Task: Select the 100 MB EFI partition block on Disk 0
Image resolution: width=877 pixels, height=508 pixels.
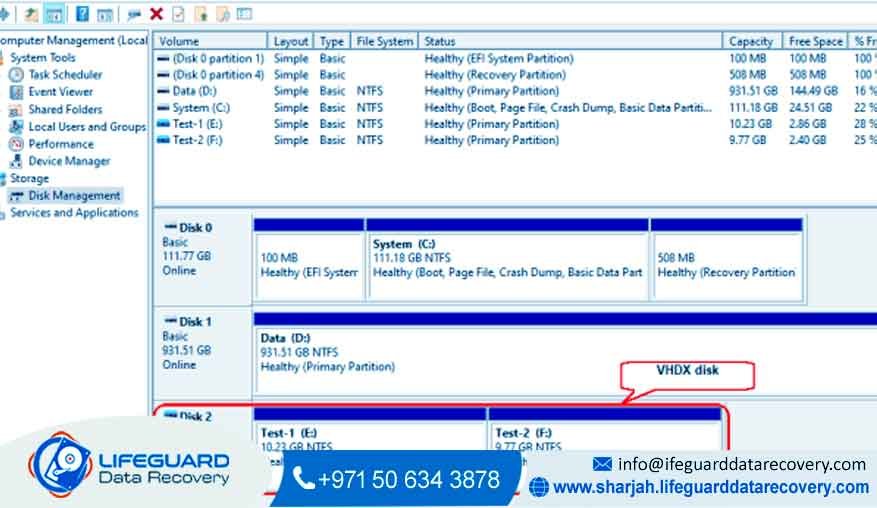Action: (x=309, y=260)
